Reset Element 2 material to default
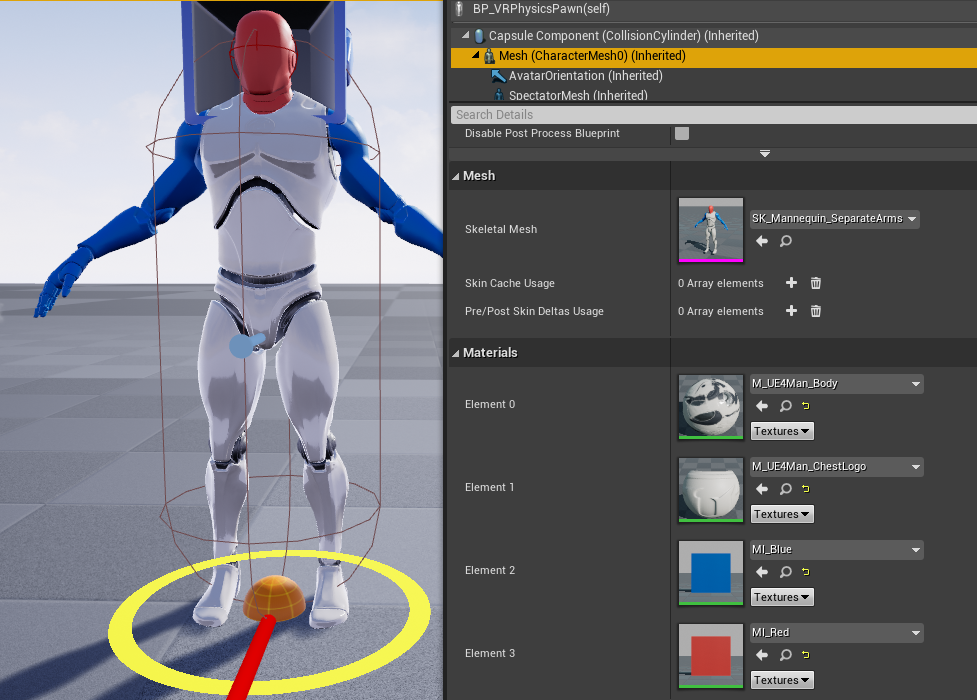 coord(806,572)
